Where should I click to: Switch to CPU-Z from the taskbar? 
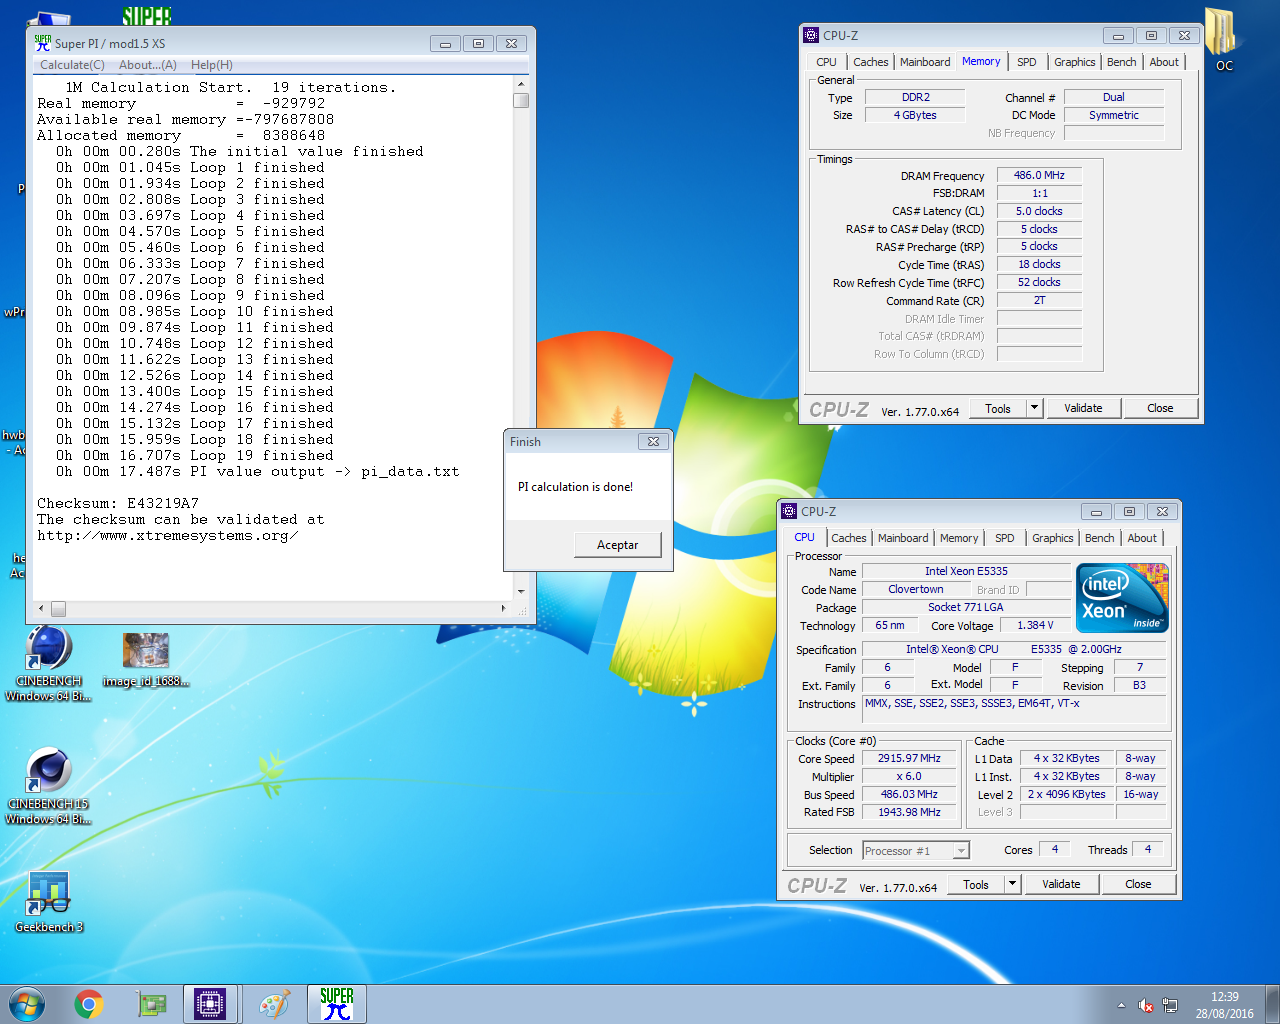coord(211,1004)
